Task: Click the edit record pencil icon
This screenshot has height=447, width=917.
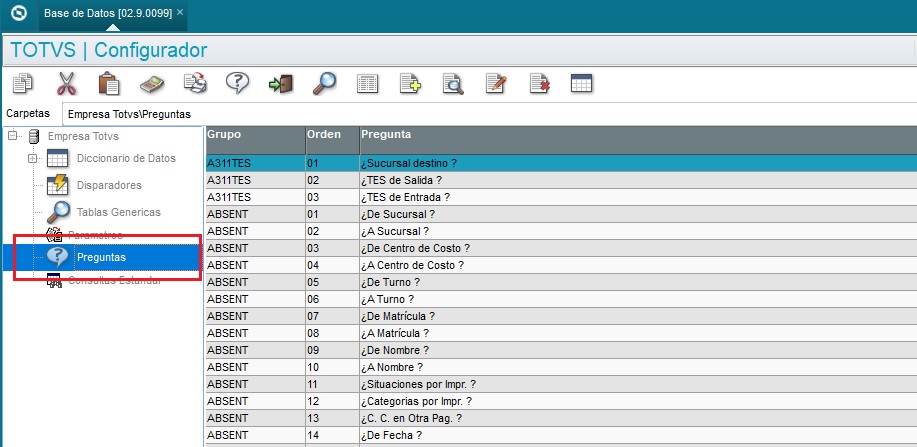Action: click(496, 84)
